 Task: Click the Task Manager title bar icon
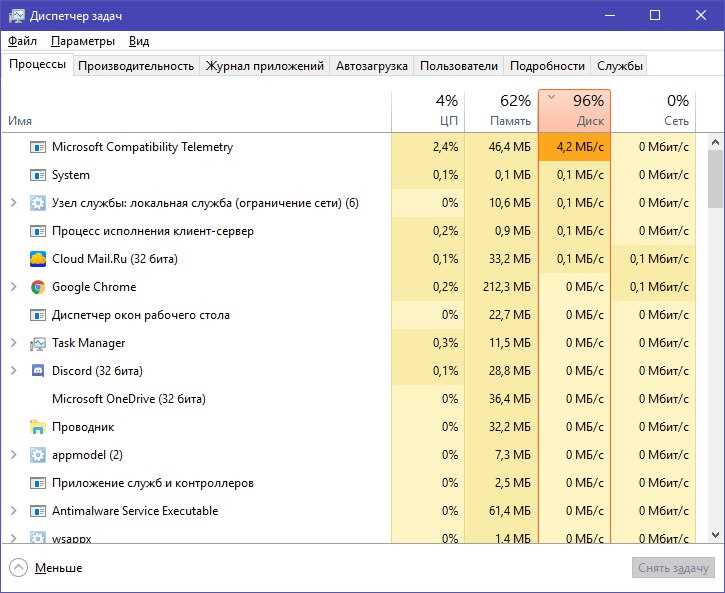(17, 16)
